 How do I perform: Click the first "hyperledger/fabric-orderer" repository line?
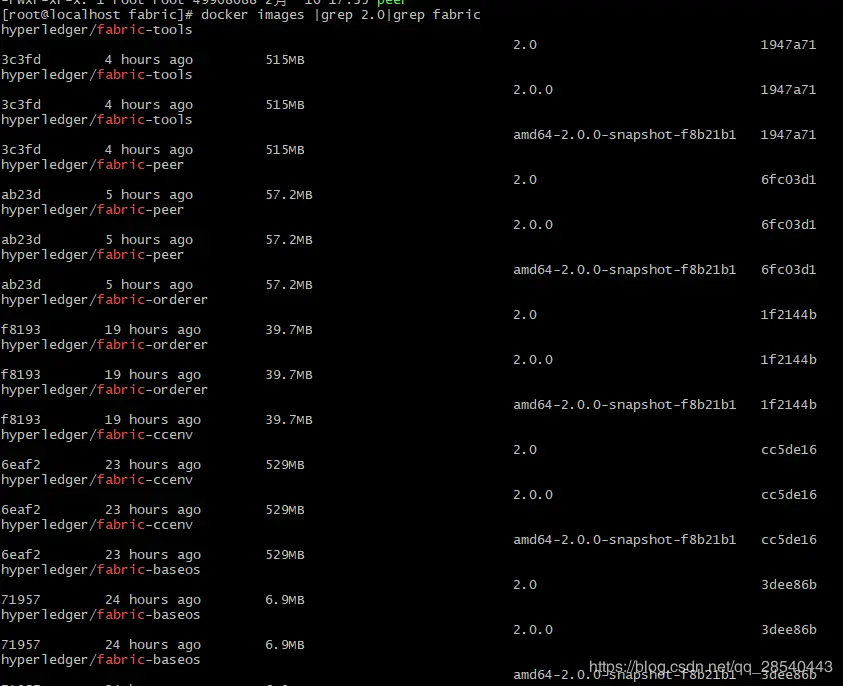(104, 300)
